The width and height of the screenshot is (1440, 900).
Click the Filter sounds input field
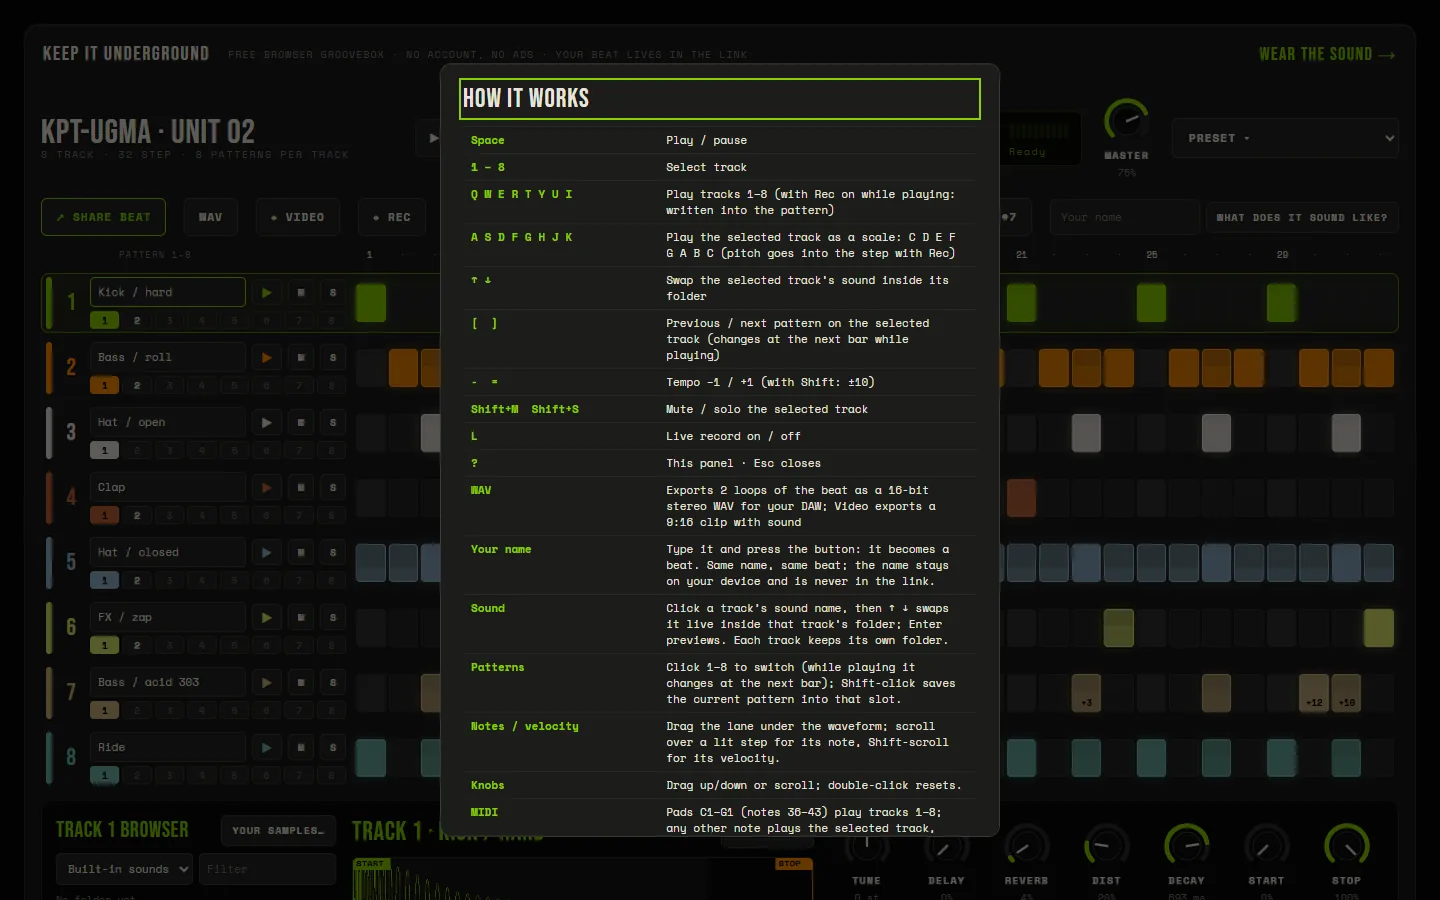[x=267, y=869]
